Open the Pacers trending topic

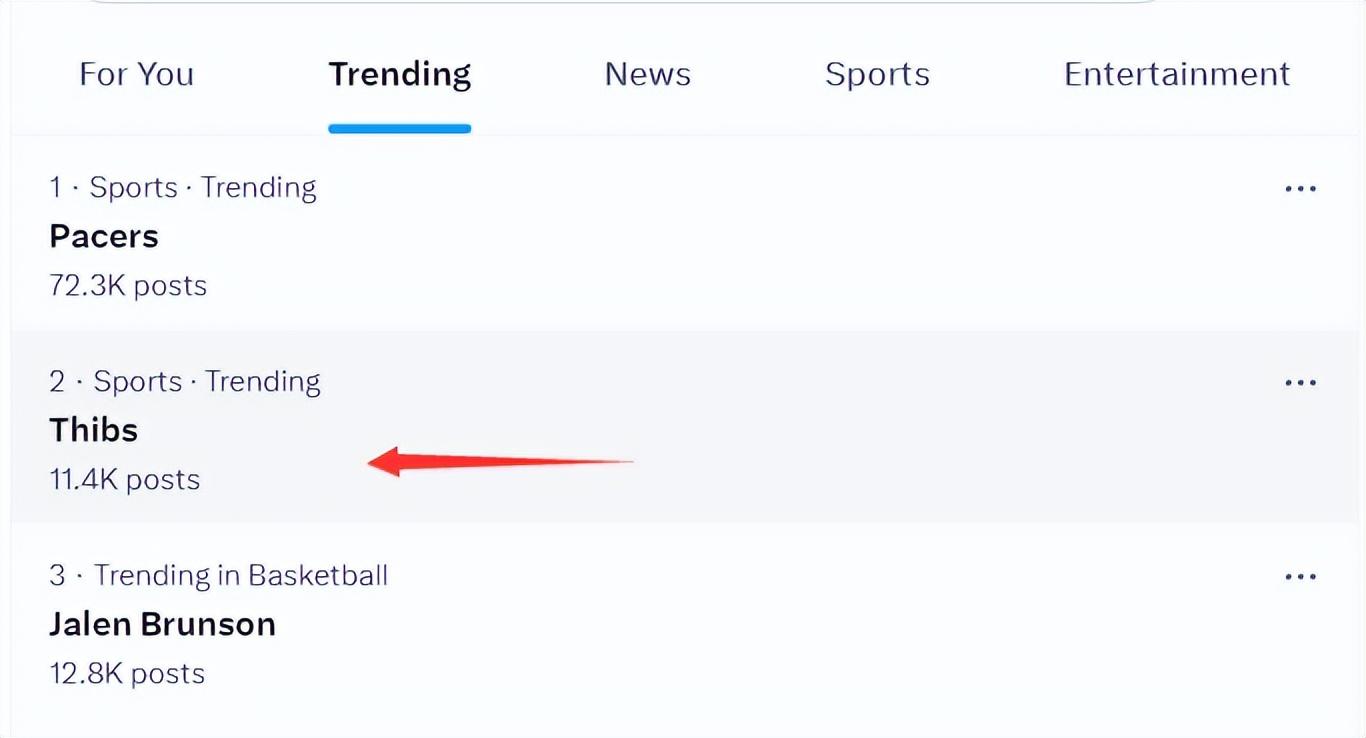point(104,237)
